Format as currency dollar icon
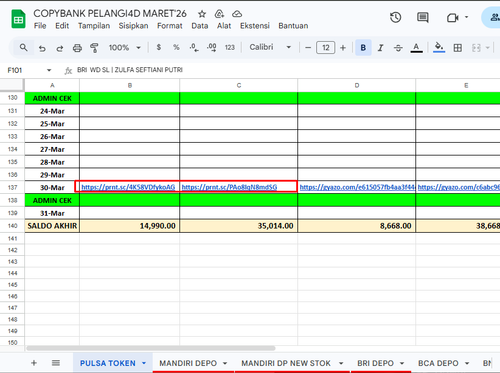 pyautogui.click(x=159, y=47)
